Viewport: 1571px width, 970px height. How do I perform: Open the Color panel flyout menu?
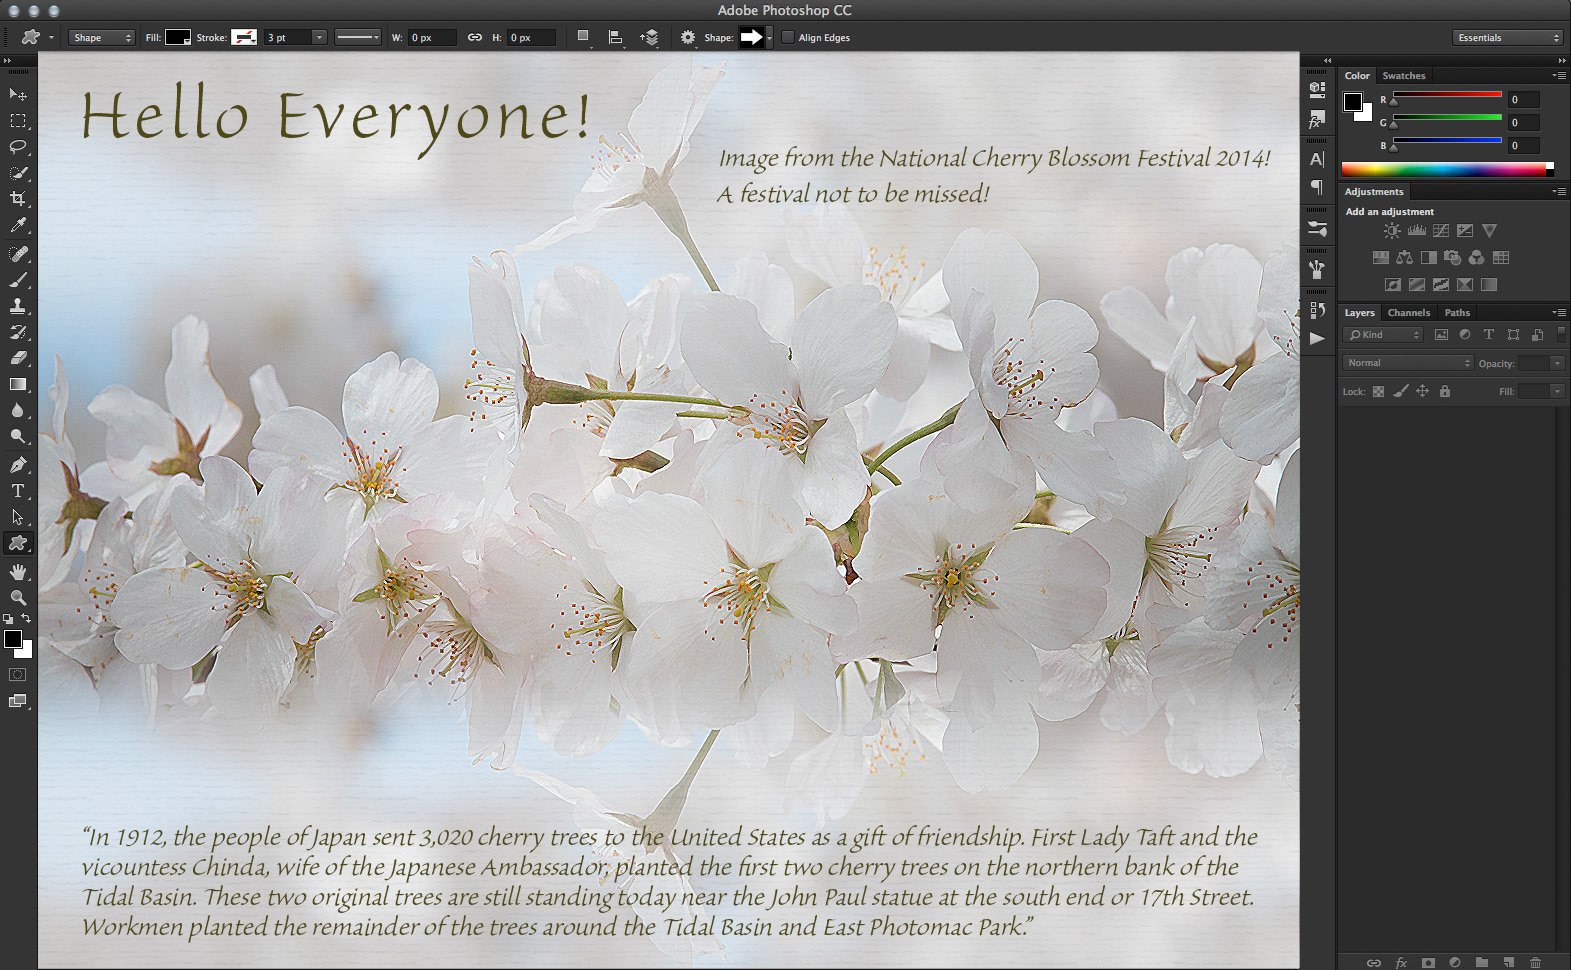coord(1559,76)
